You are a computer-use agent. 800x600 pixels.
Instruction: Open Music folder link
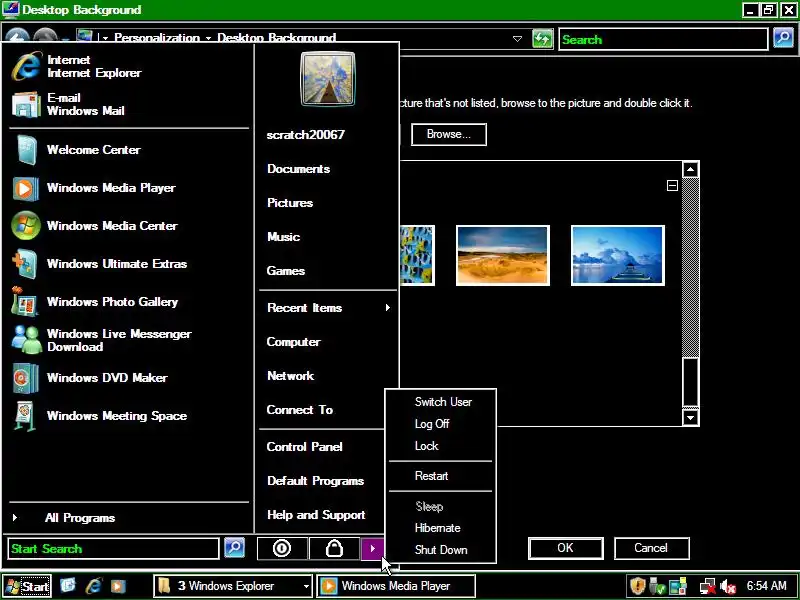(283, 237)
